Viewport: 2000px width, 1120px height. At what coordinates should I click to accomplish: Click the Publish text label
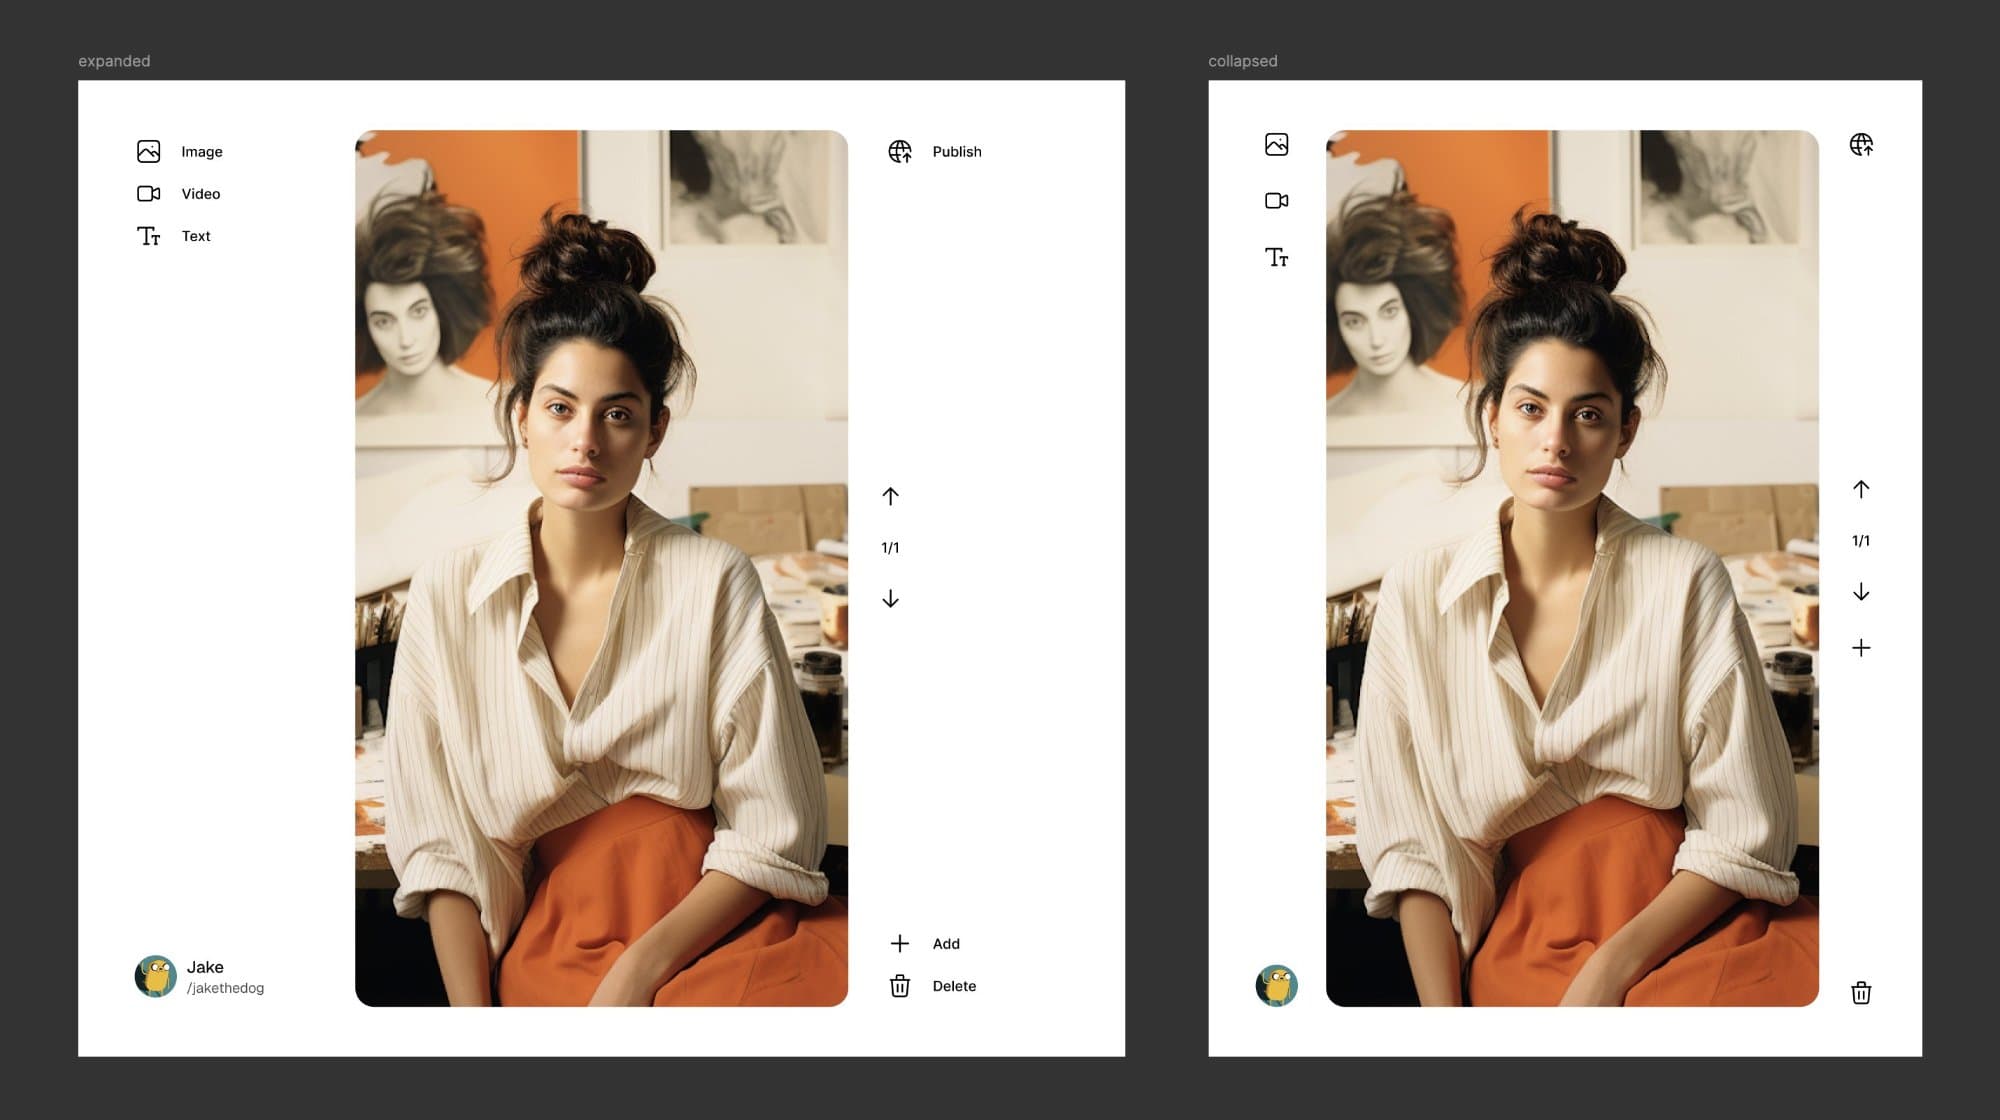pyautogui.click(x=957, y=151)
